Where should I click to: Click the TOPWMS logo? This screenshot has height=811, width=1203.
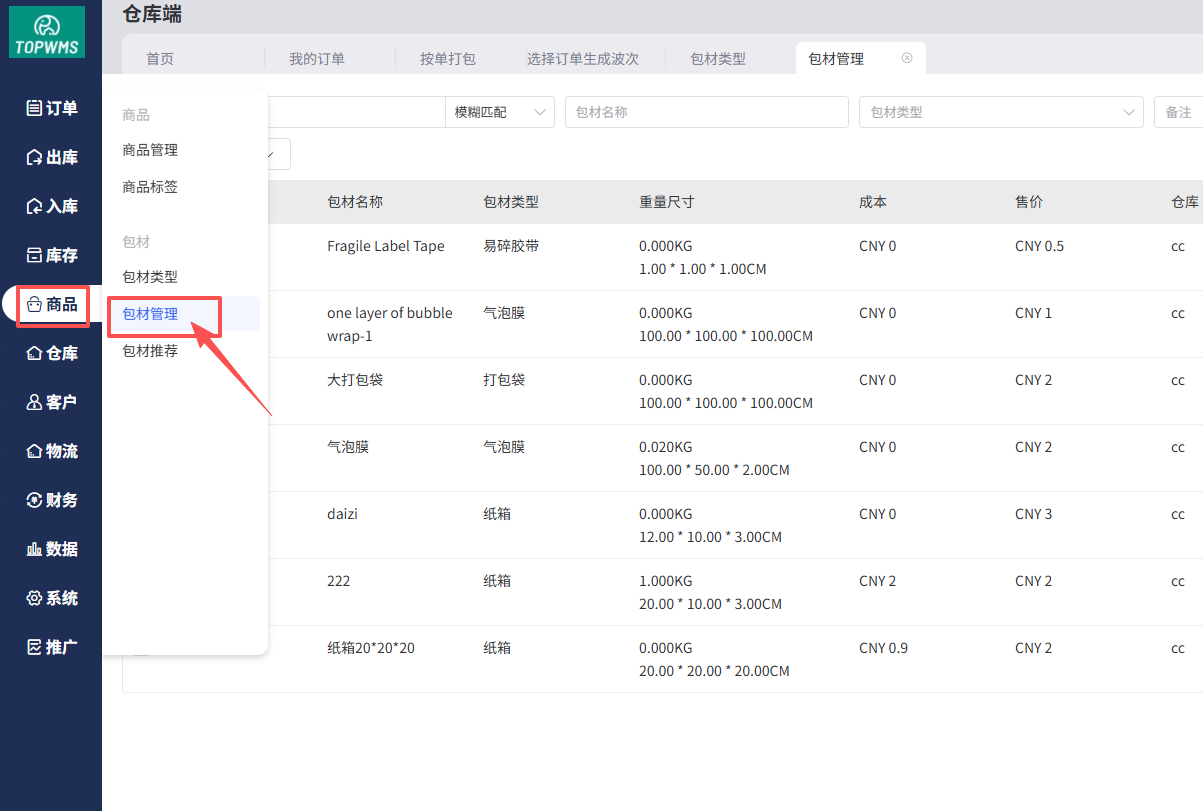pyautogui.click(x=48, y=32)
